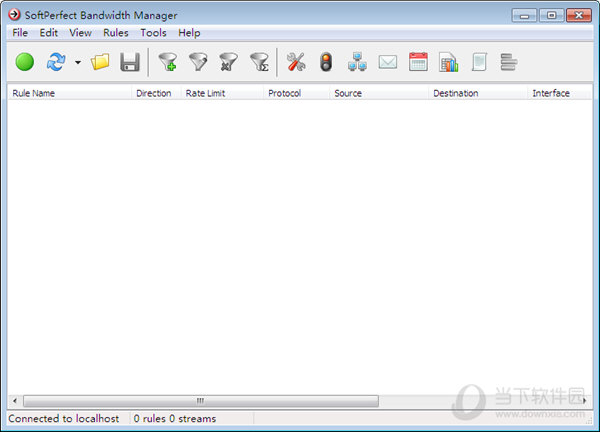Open the Tools menu
The image size is (600, 432).
153,33
